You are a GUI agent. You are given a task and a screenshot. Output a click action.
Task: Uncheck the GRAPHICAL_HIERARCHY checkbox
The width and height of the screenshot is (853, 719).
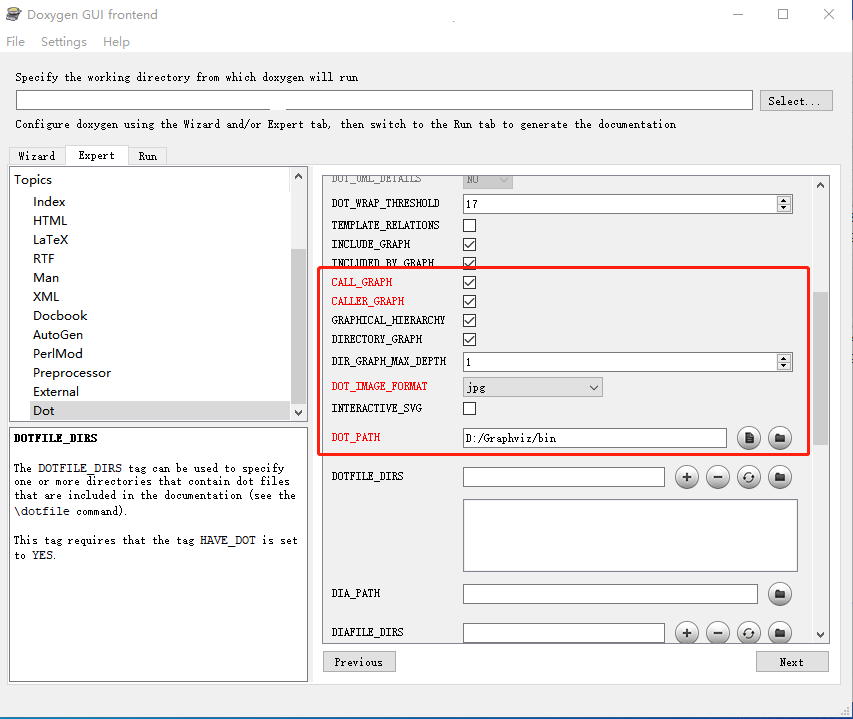469,320
